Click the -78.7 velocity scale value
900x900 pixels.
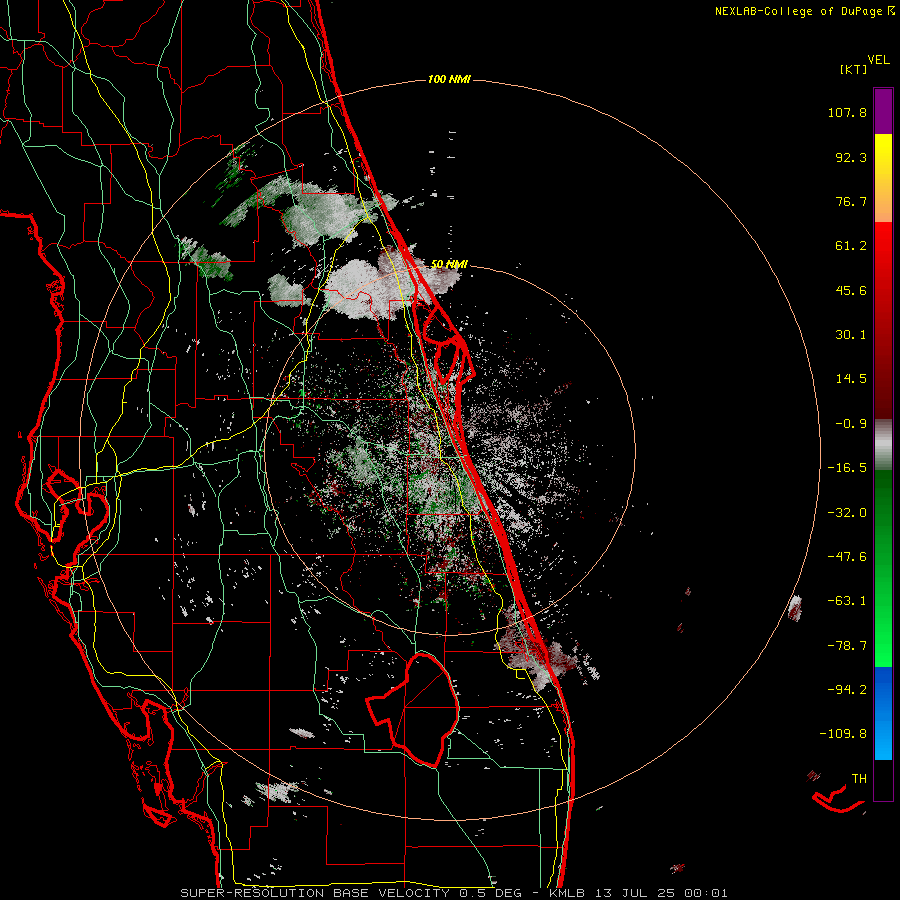(847, 646)
